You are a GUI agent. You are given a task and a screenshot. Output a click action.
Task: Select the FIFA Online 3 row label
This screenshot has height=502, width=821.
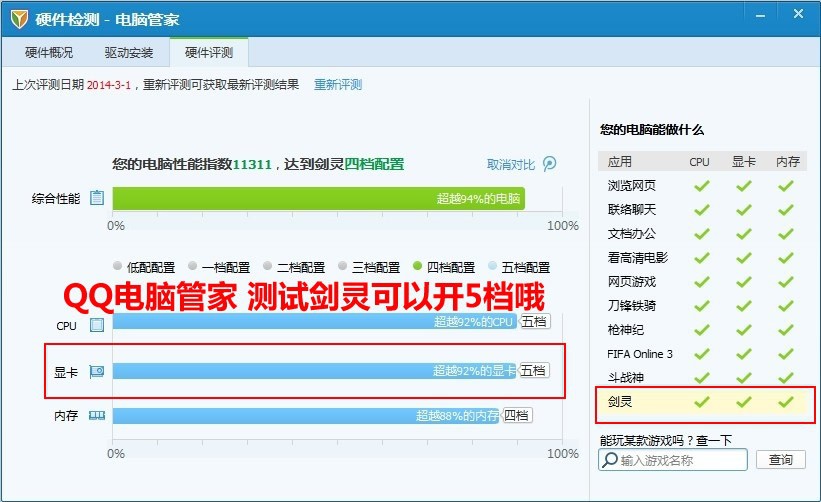pyautogui.click(x=640, y=354)
